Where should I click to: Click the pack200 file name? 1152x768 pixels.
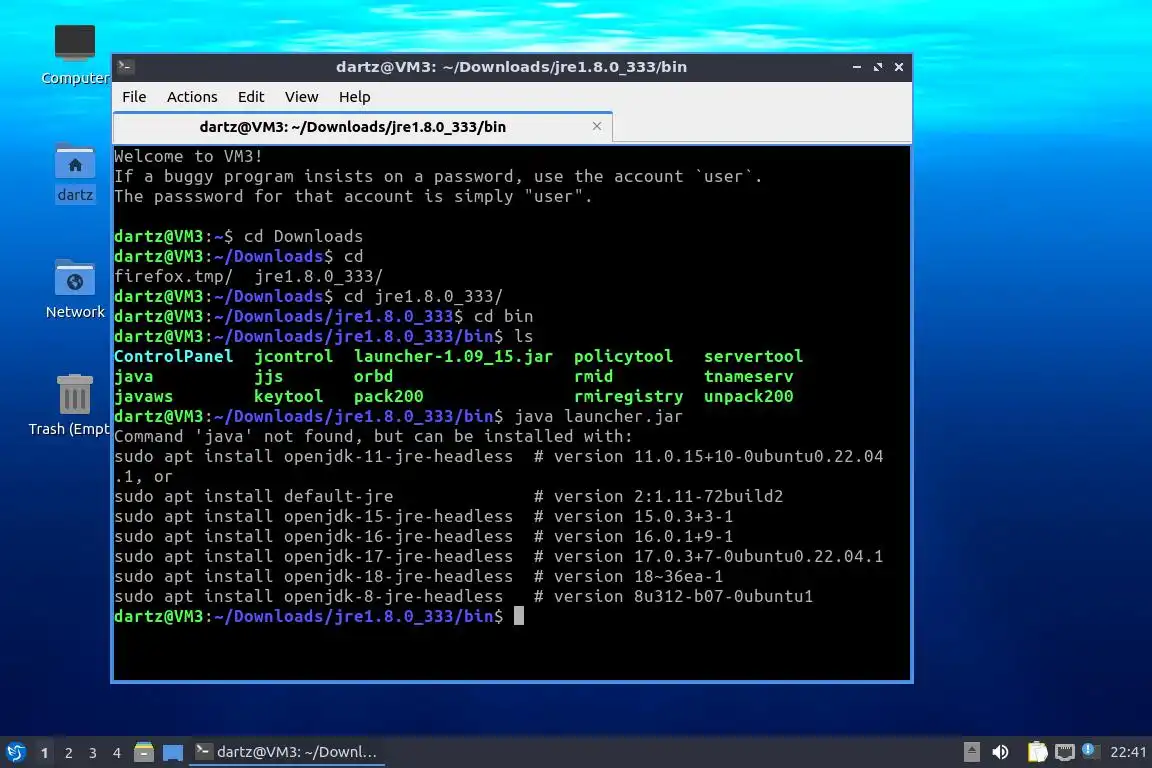389,396
